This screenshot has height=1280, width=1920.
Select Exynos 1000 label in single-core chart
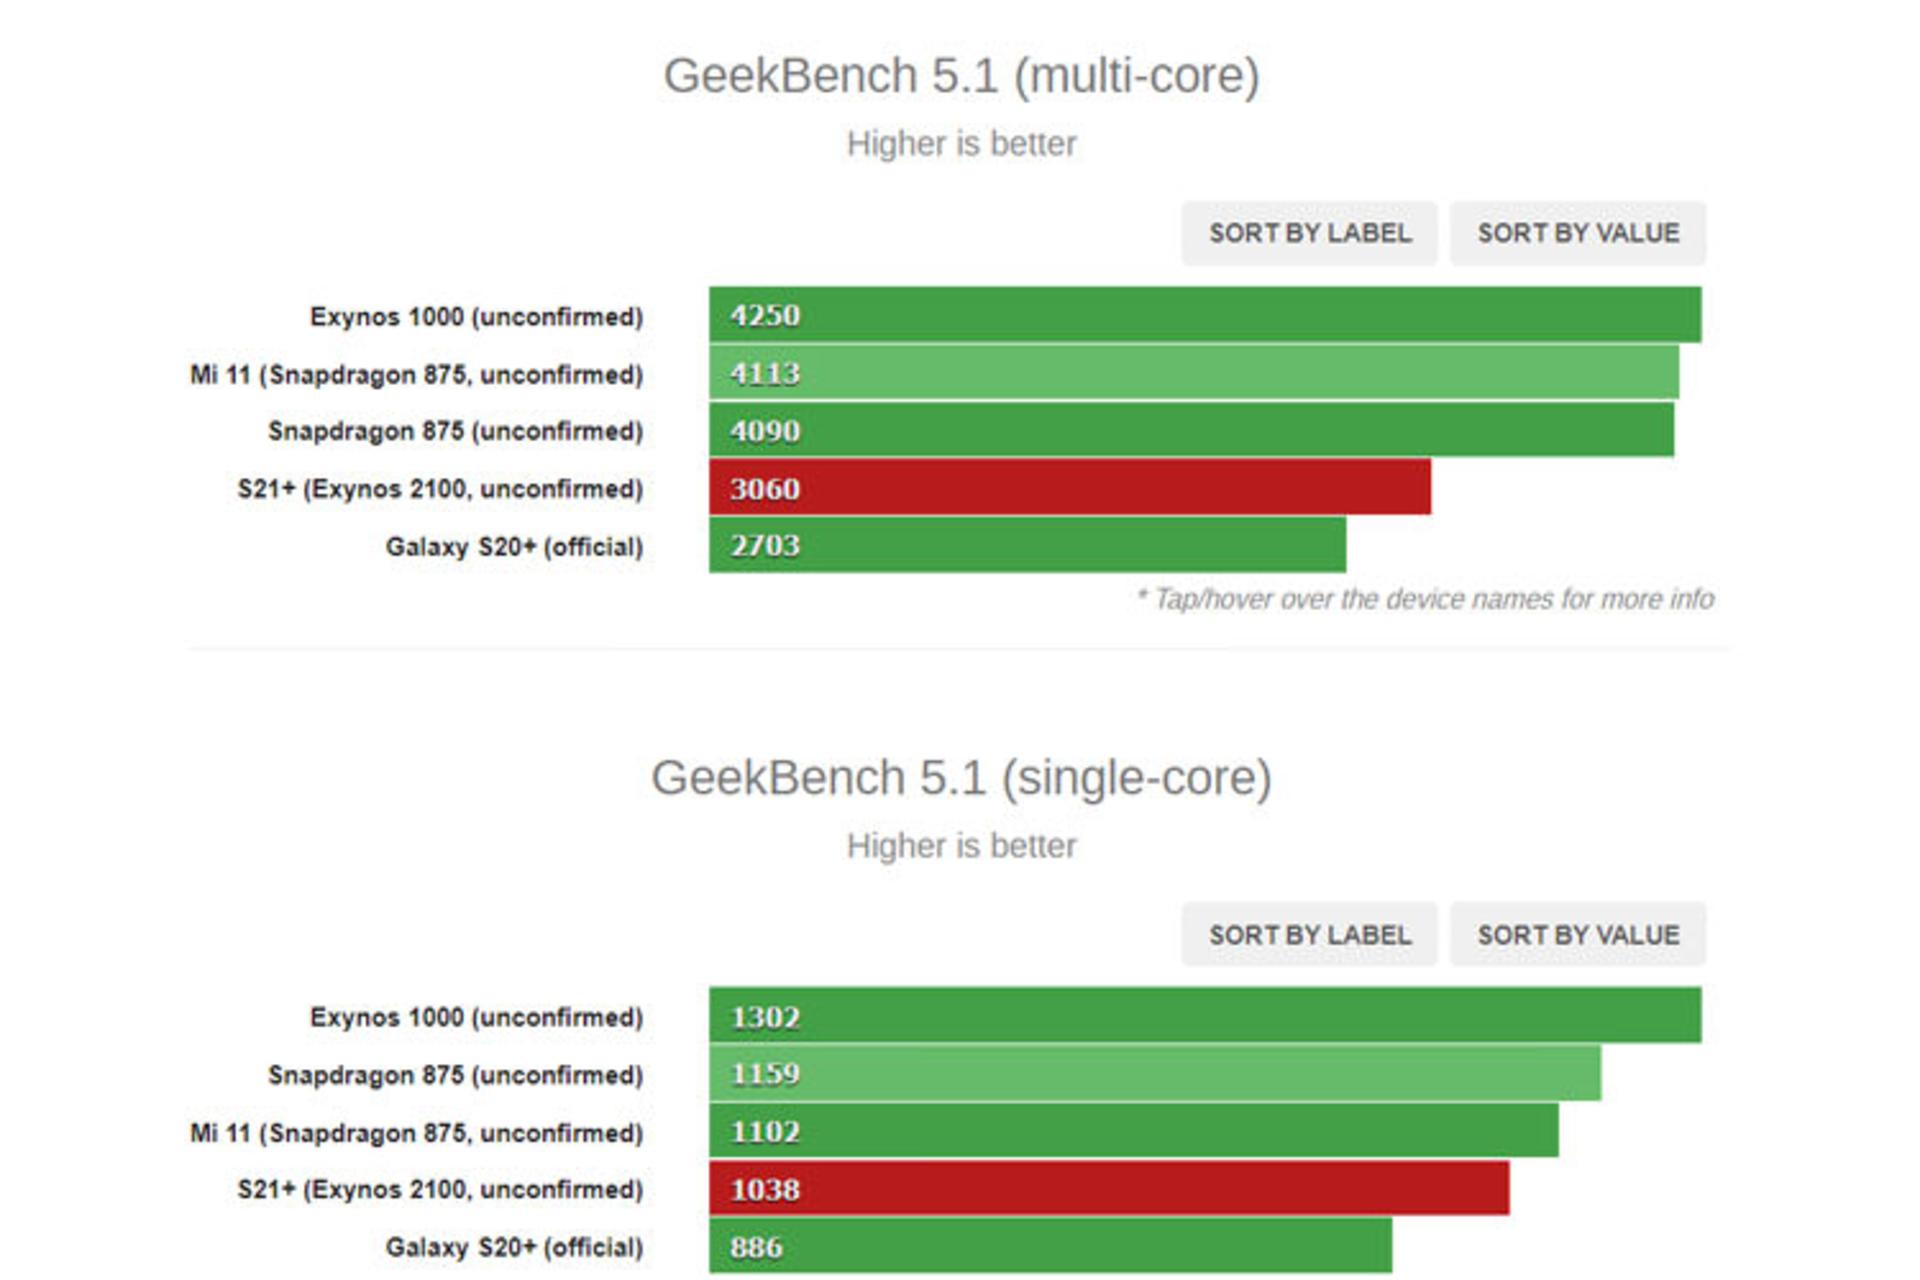tap(476, 1017)
